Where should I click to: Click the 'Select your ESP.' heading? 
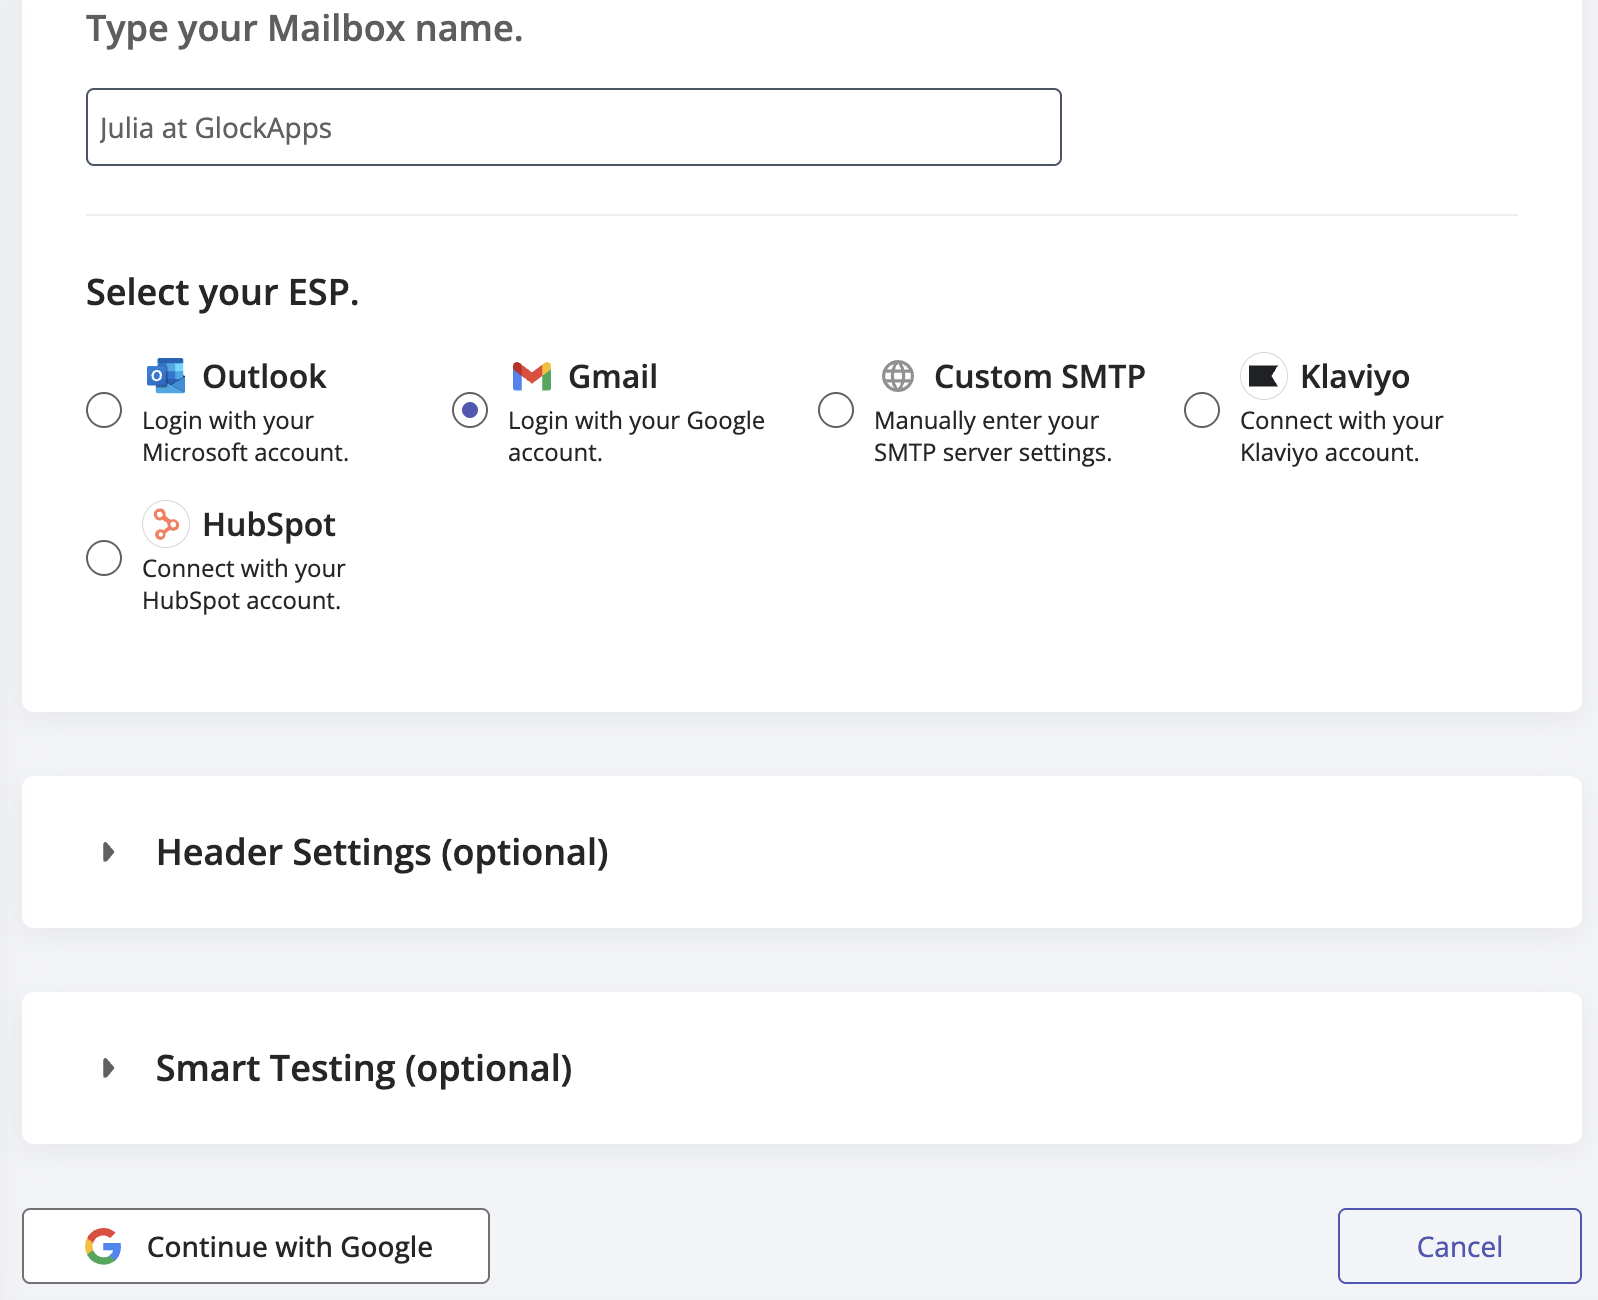click(222, 293)
